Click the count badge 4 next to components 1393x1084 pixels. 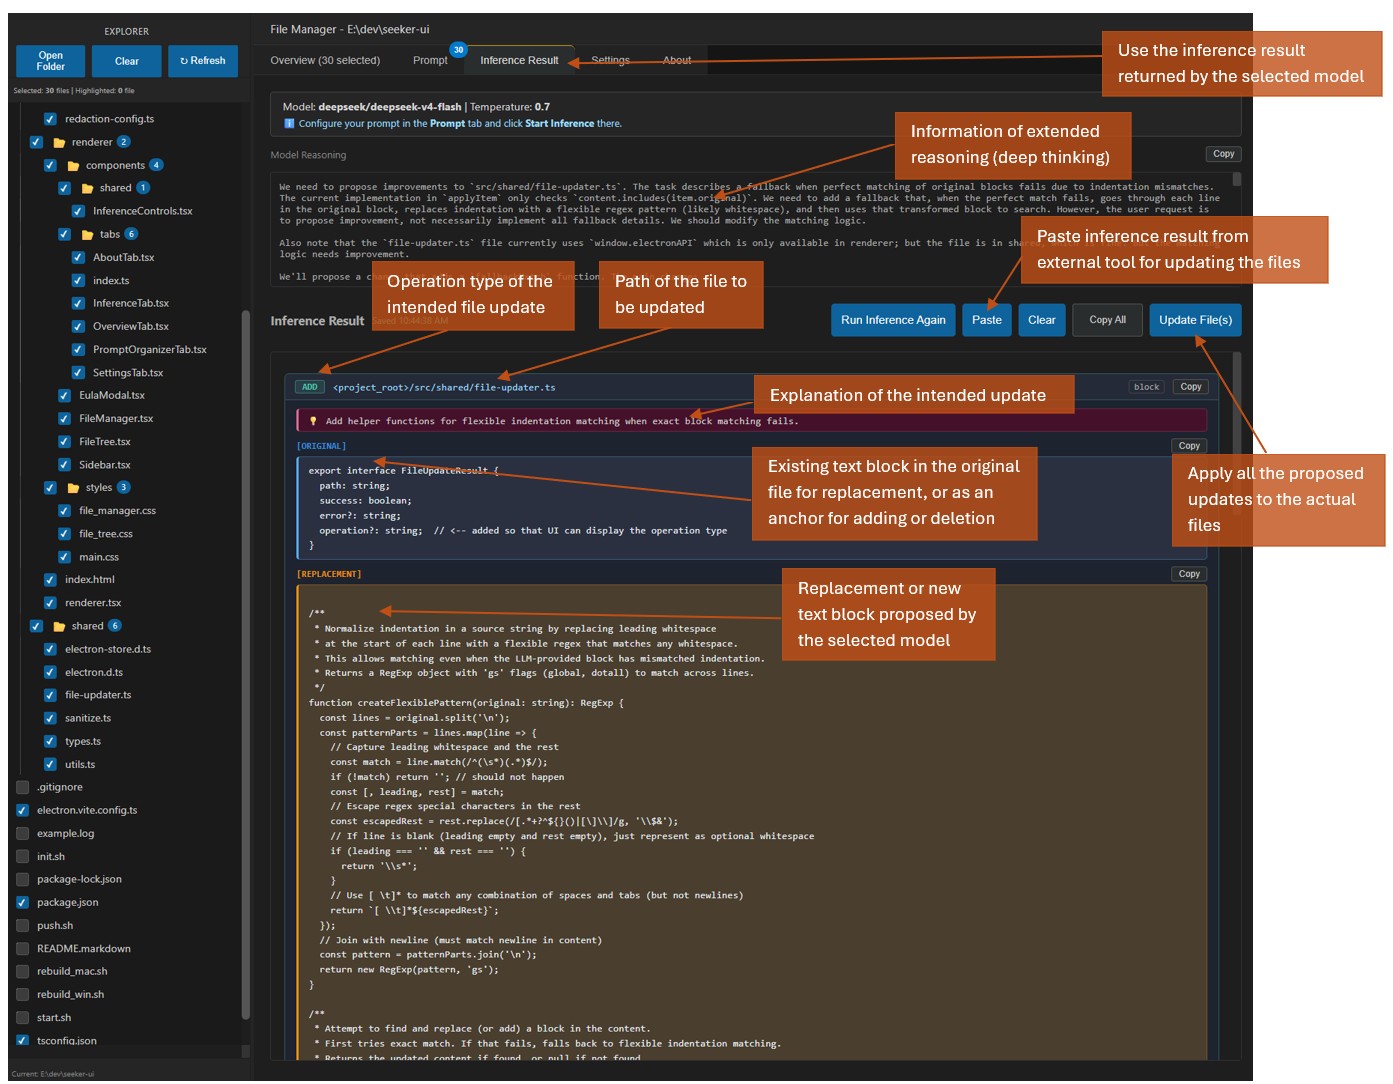click(x=156, y=165)
